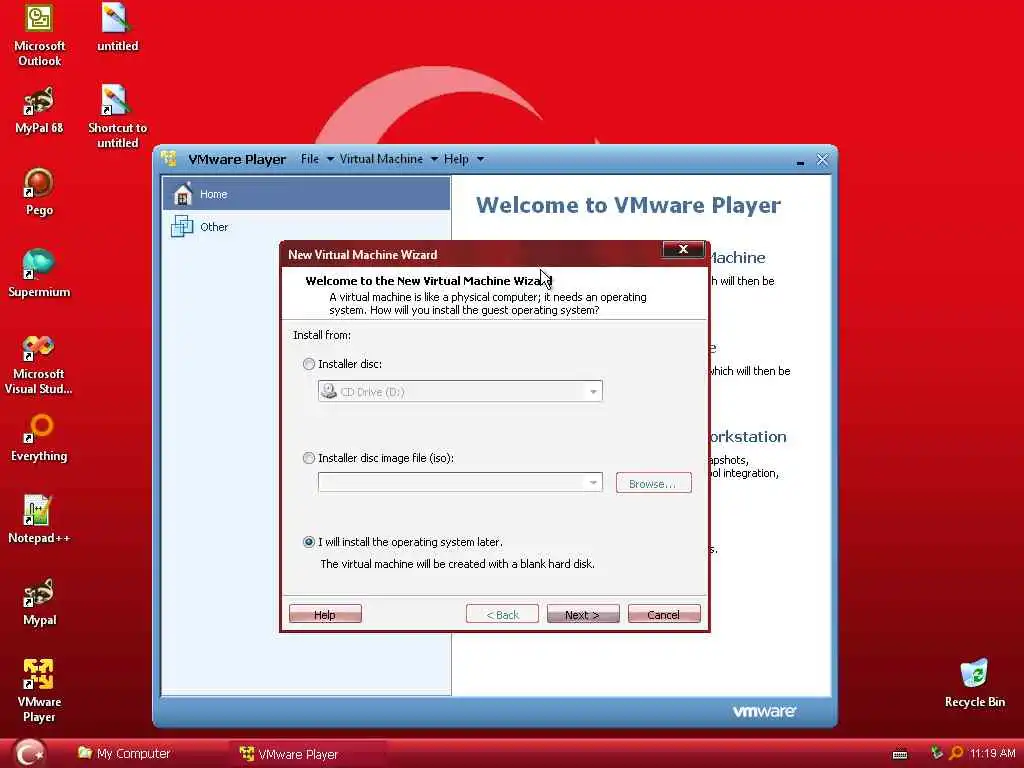Screen dimensions: 1024x768
Task: Select the Mypal desktop icon
Action: (39, 601)
